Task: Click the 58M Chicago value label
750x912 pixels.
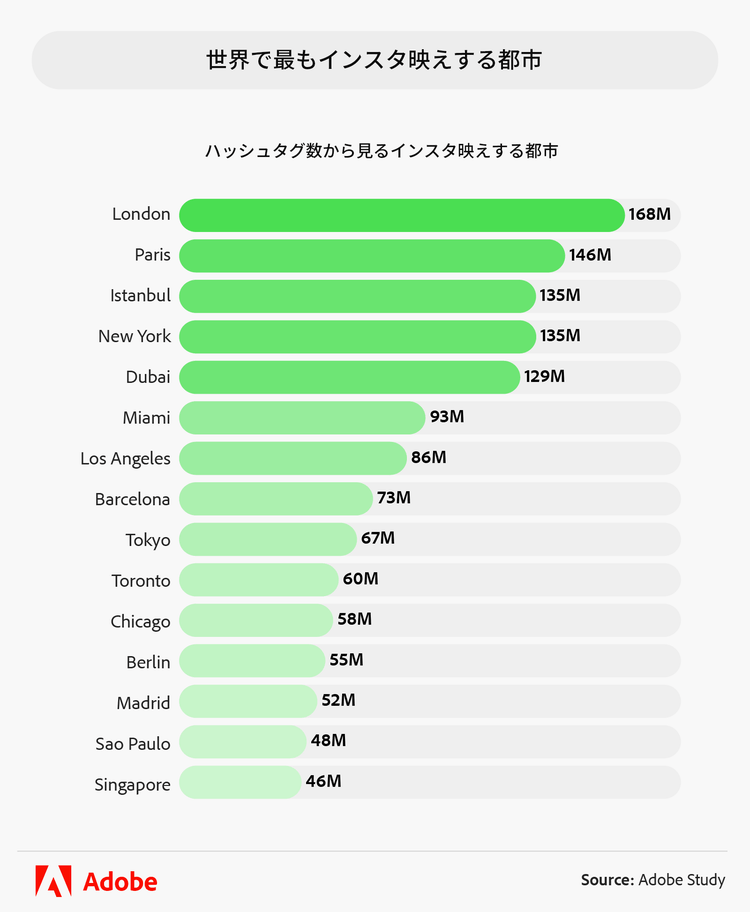Action: [x=355, y=619]
